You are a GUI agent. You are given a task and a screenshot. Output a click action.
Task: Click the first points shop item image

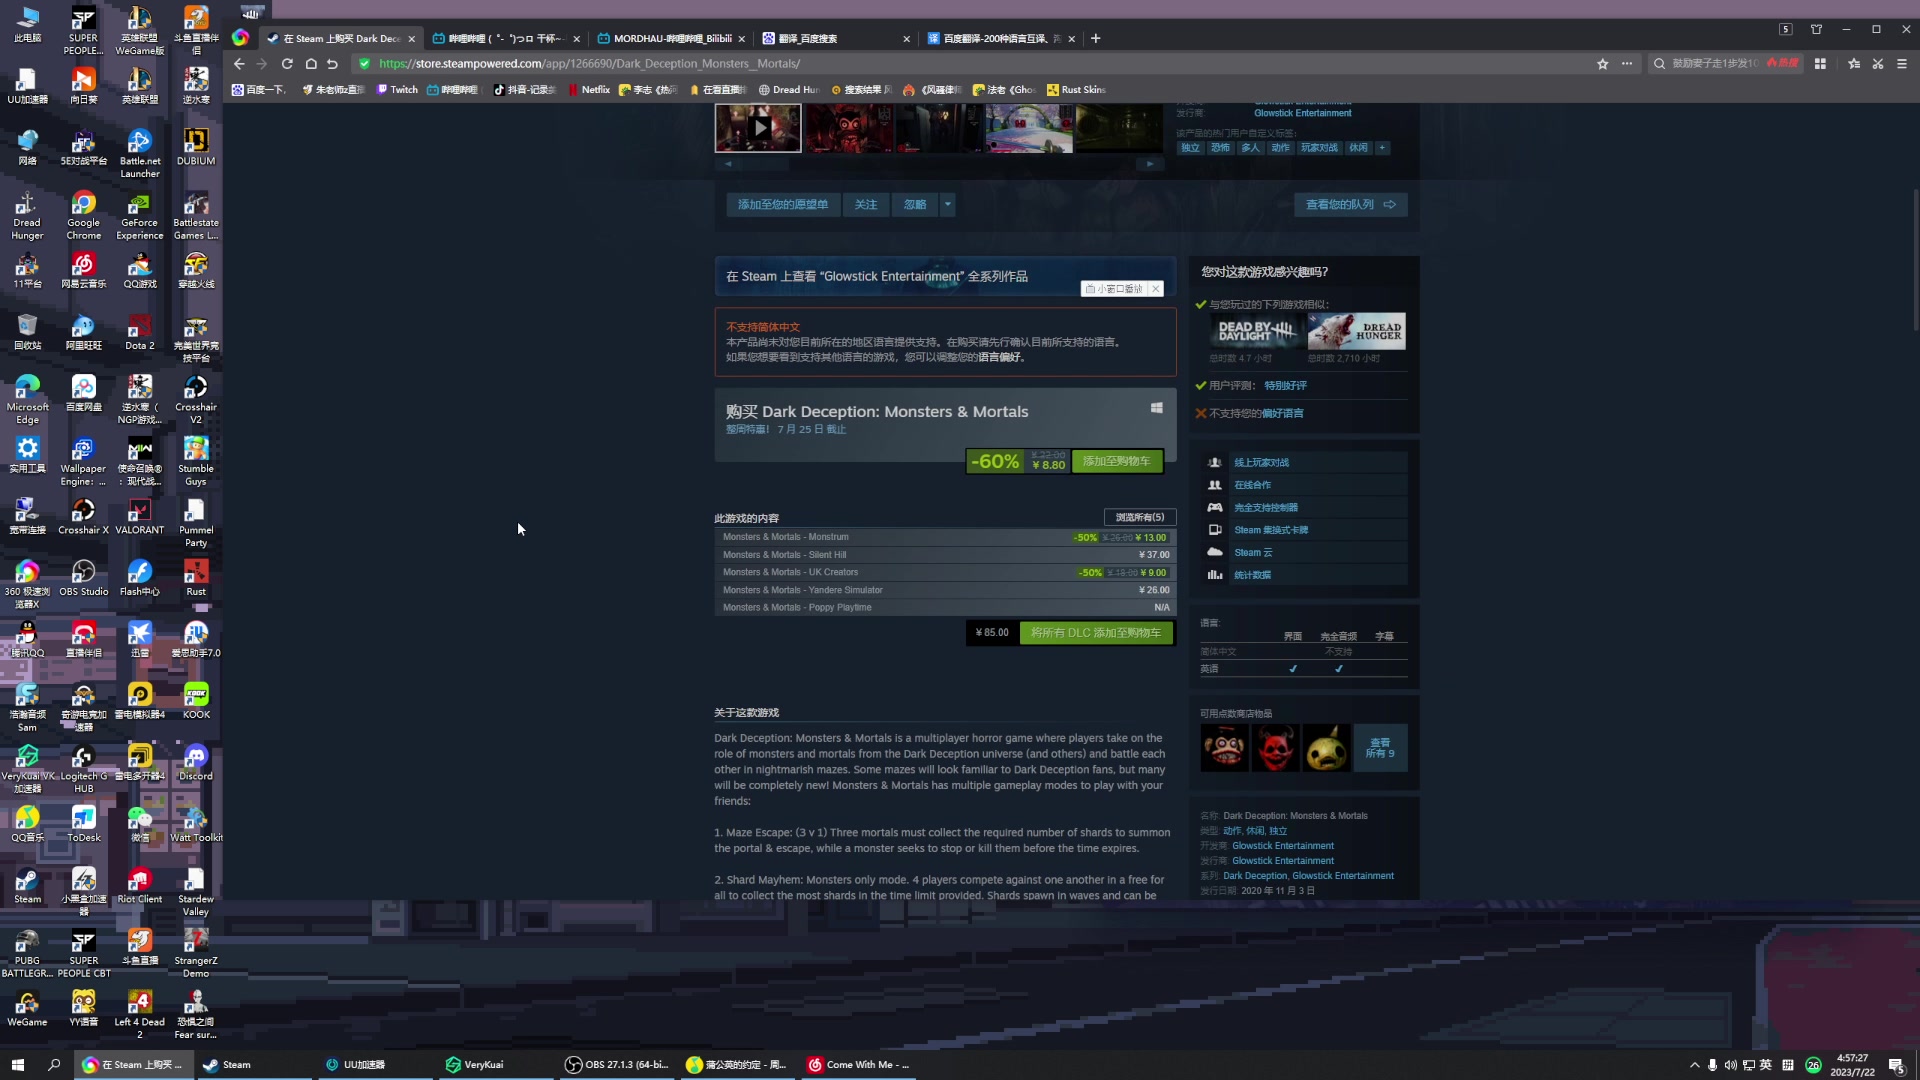coord(1224,748)
